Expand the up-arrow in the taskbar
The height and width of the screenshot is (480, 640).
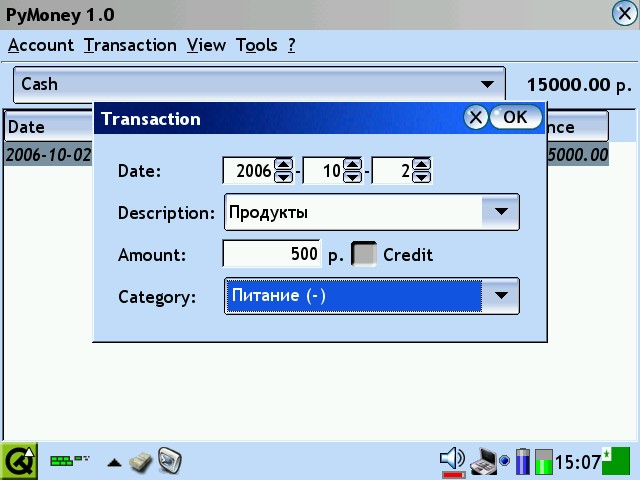114,462
